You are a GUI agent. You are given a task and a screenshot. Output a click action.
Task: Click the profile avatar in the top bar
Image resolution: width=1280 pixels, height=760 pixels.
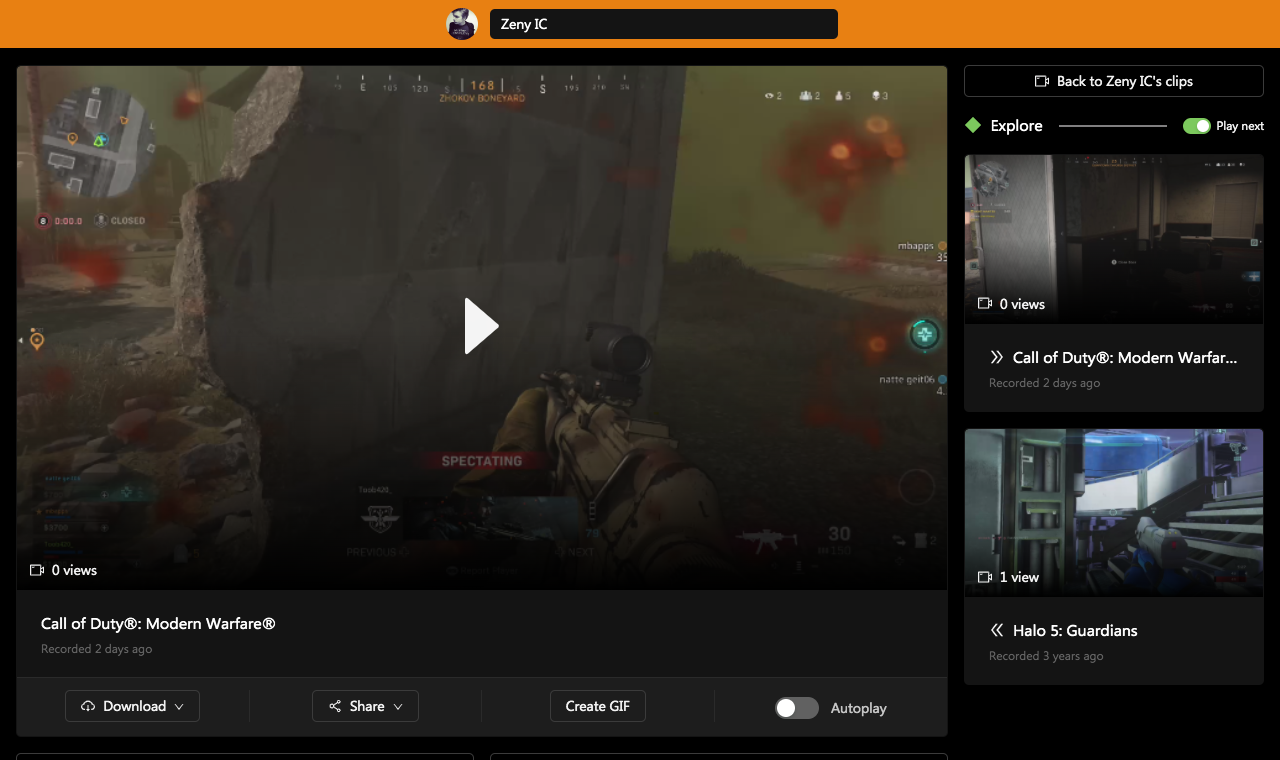click(x=462, y=24)
